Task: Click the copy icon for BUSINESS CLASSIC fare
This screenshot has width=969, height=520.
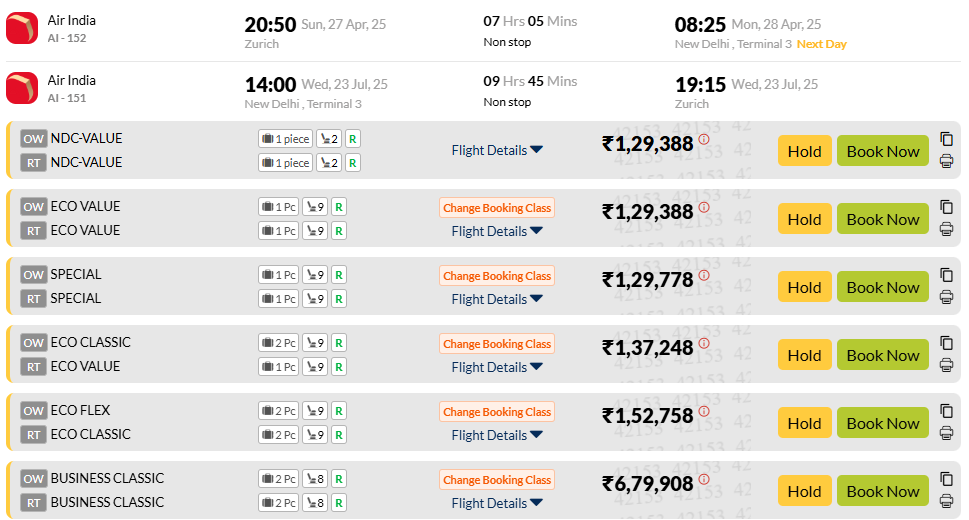Action: coord(946,479)
